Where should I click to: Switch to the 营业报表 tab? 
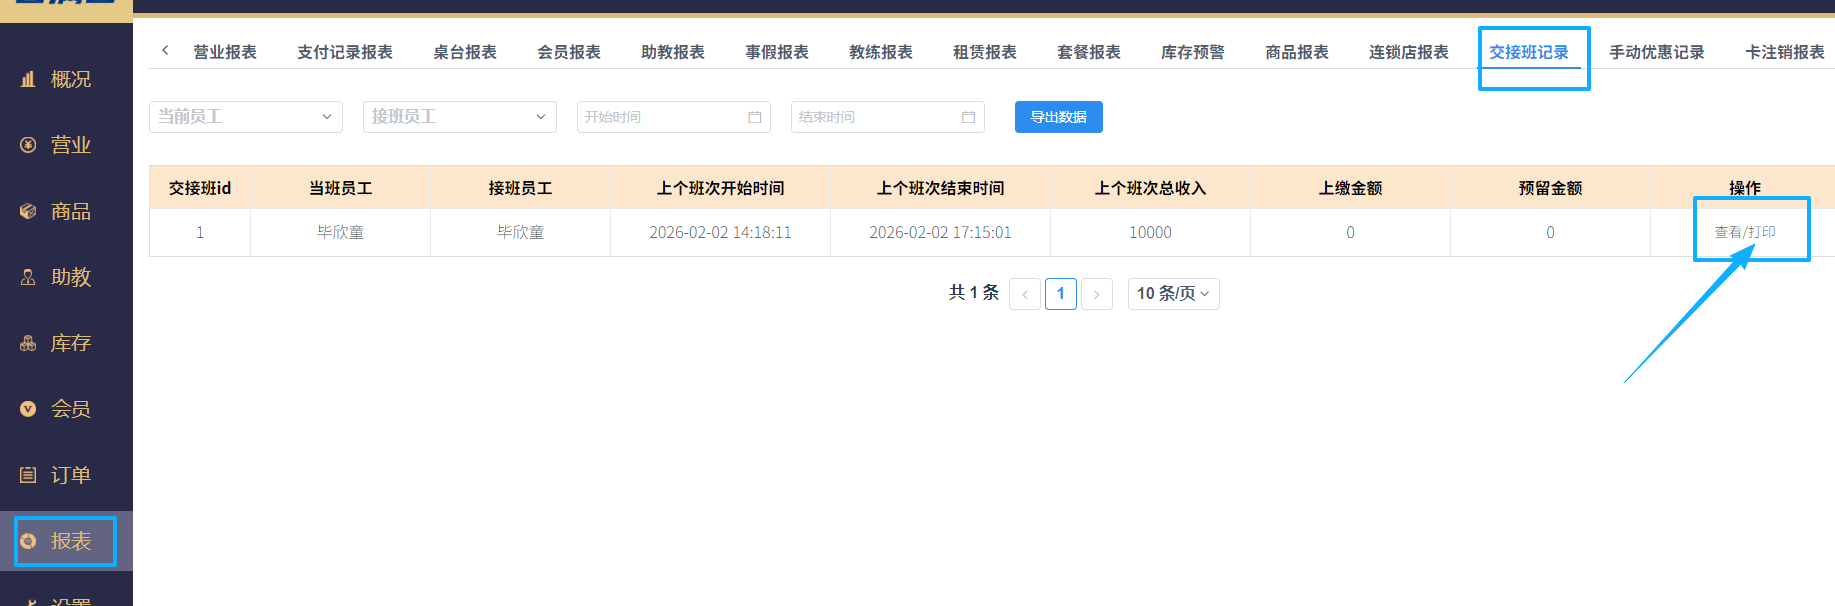pos(225,52)
